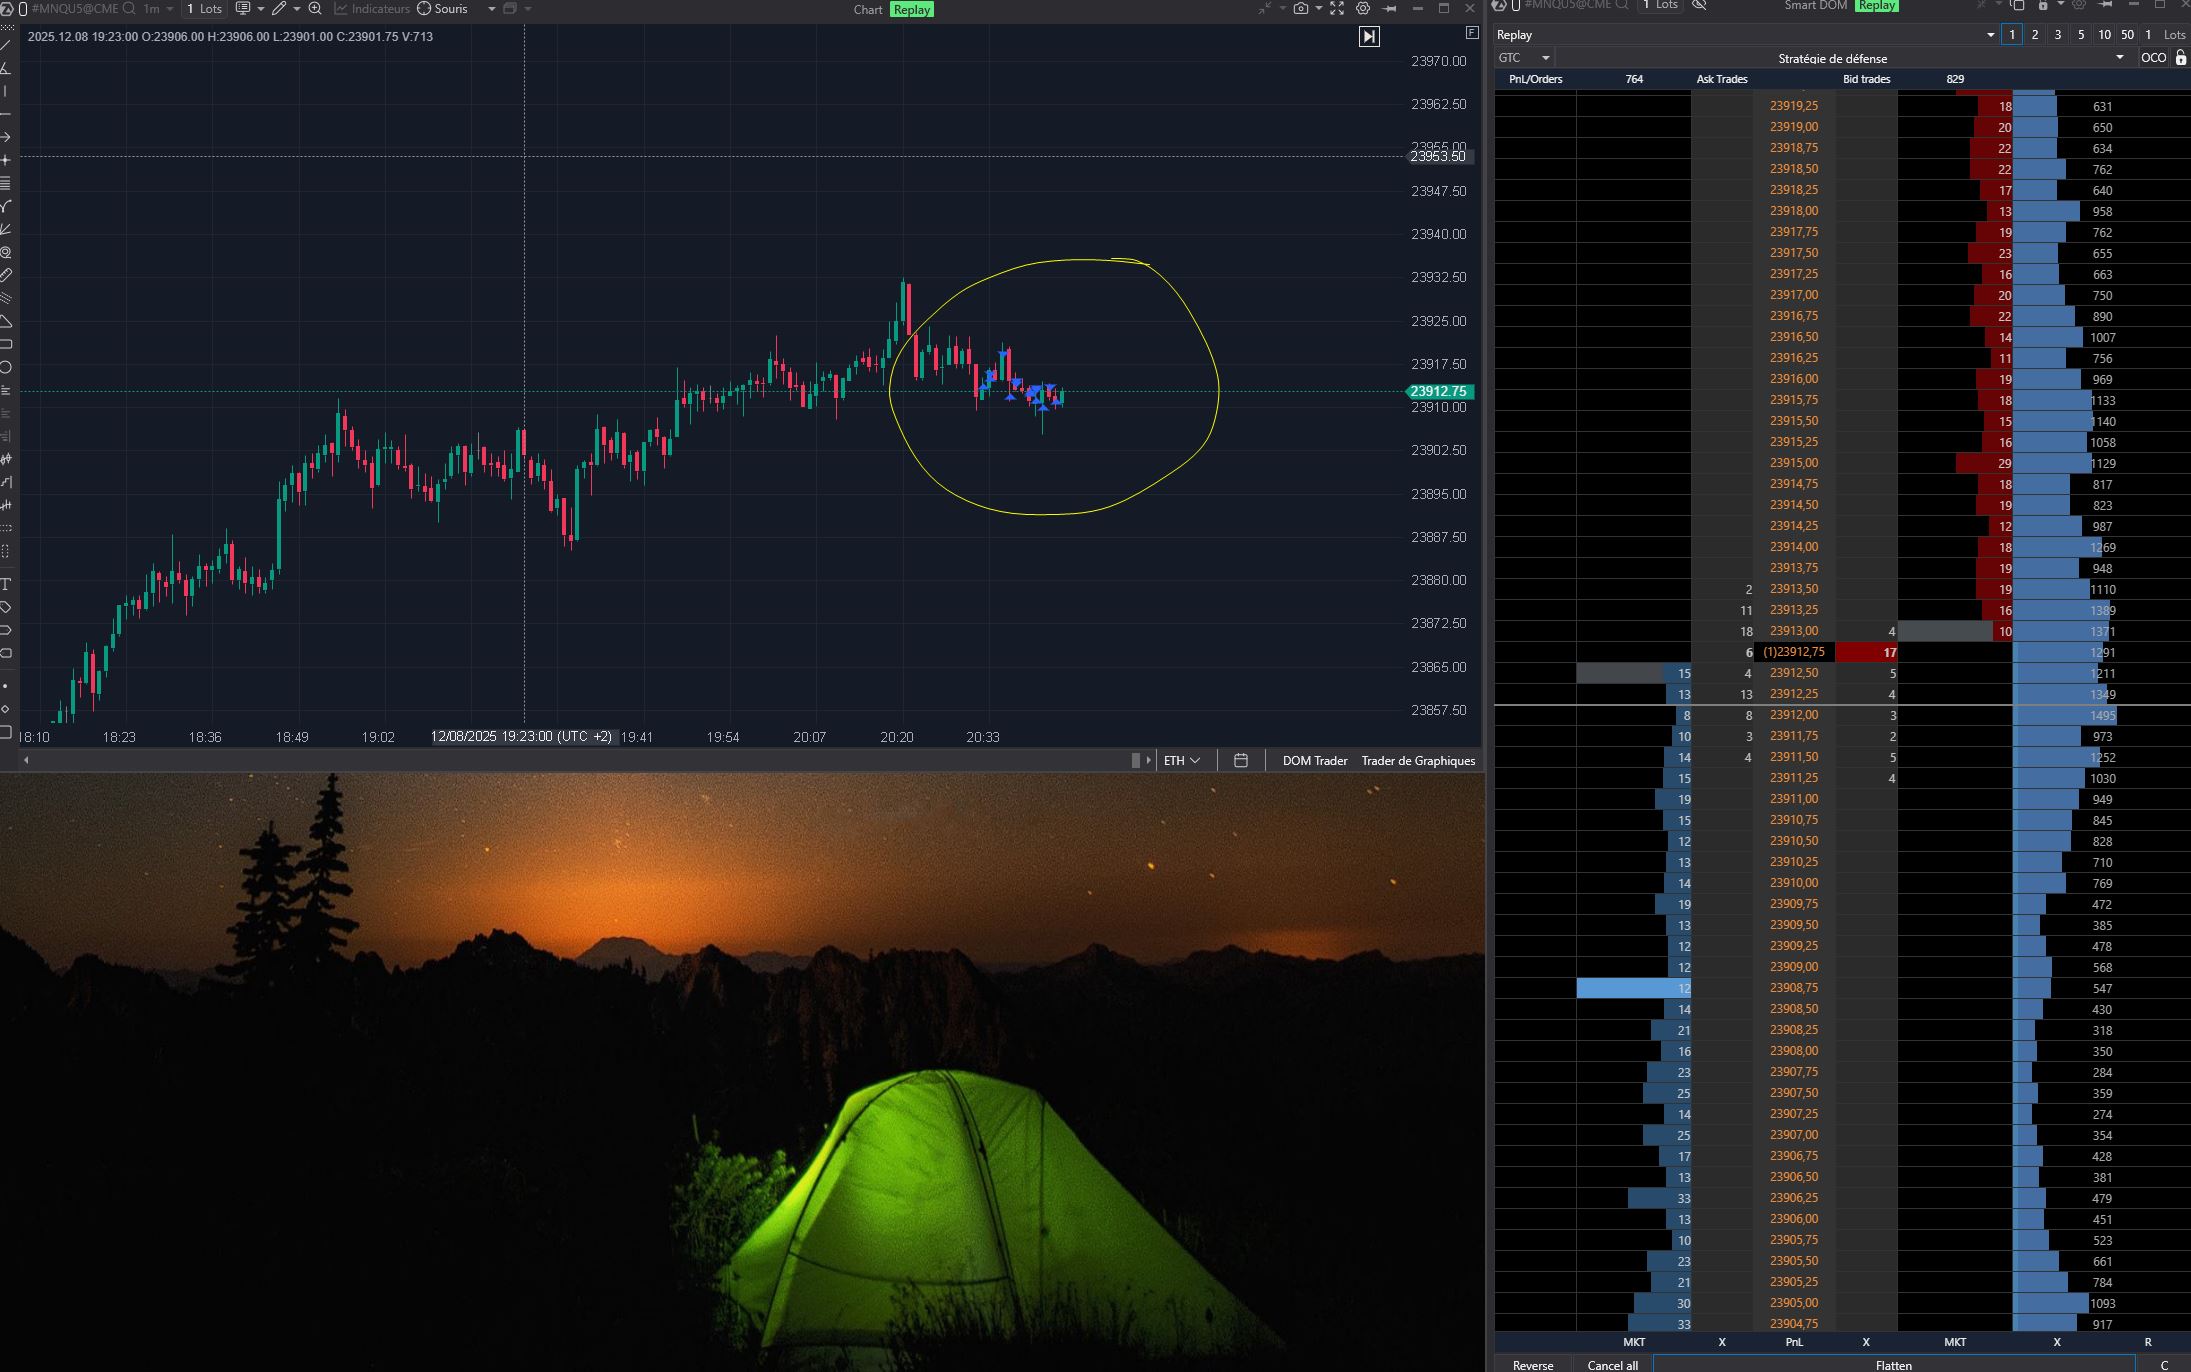Viewport: 2191px width, 1372px height.
Task: Click the zoom magnifier icon in chart toolbar
Action: pyautogui.click(x=315, y=9)
